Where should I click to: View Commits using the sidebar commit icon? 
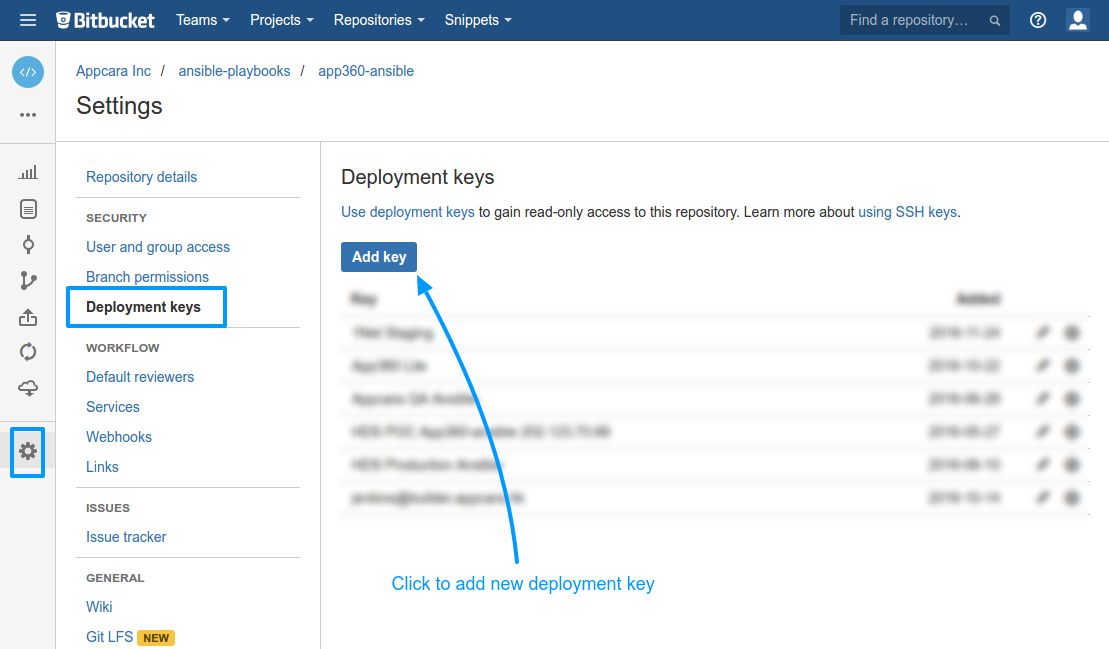[x=28, y=245]
